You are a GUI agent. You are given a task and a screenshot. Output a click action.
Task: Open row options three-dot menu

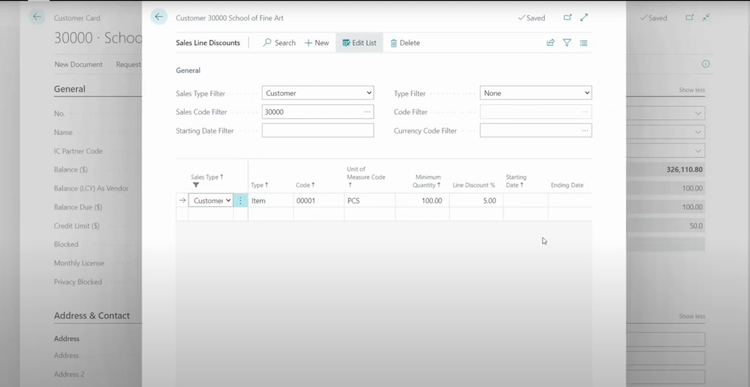click(241, 200)
